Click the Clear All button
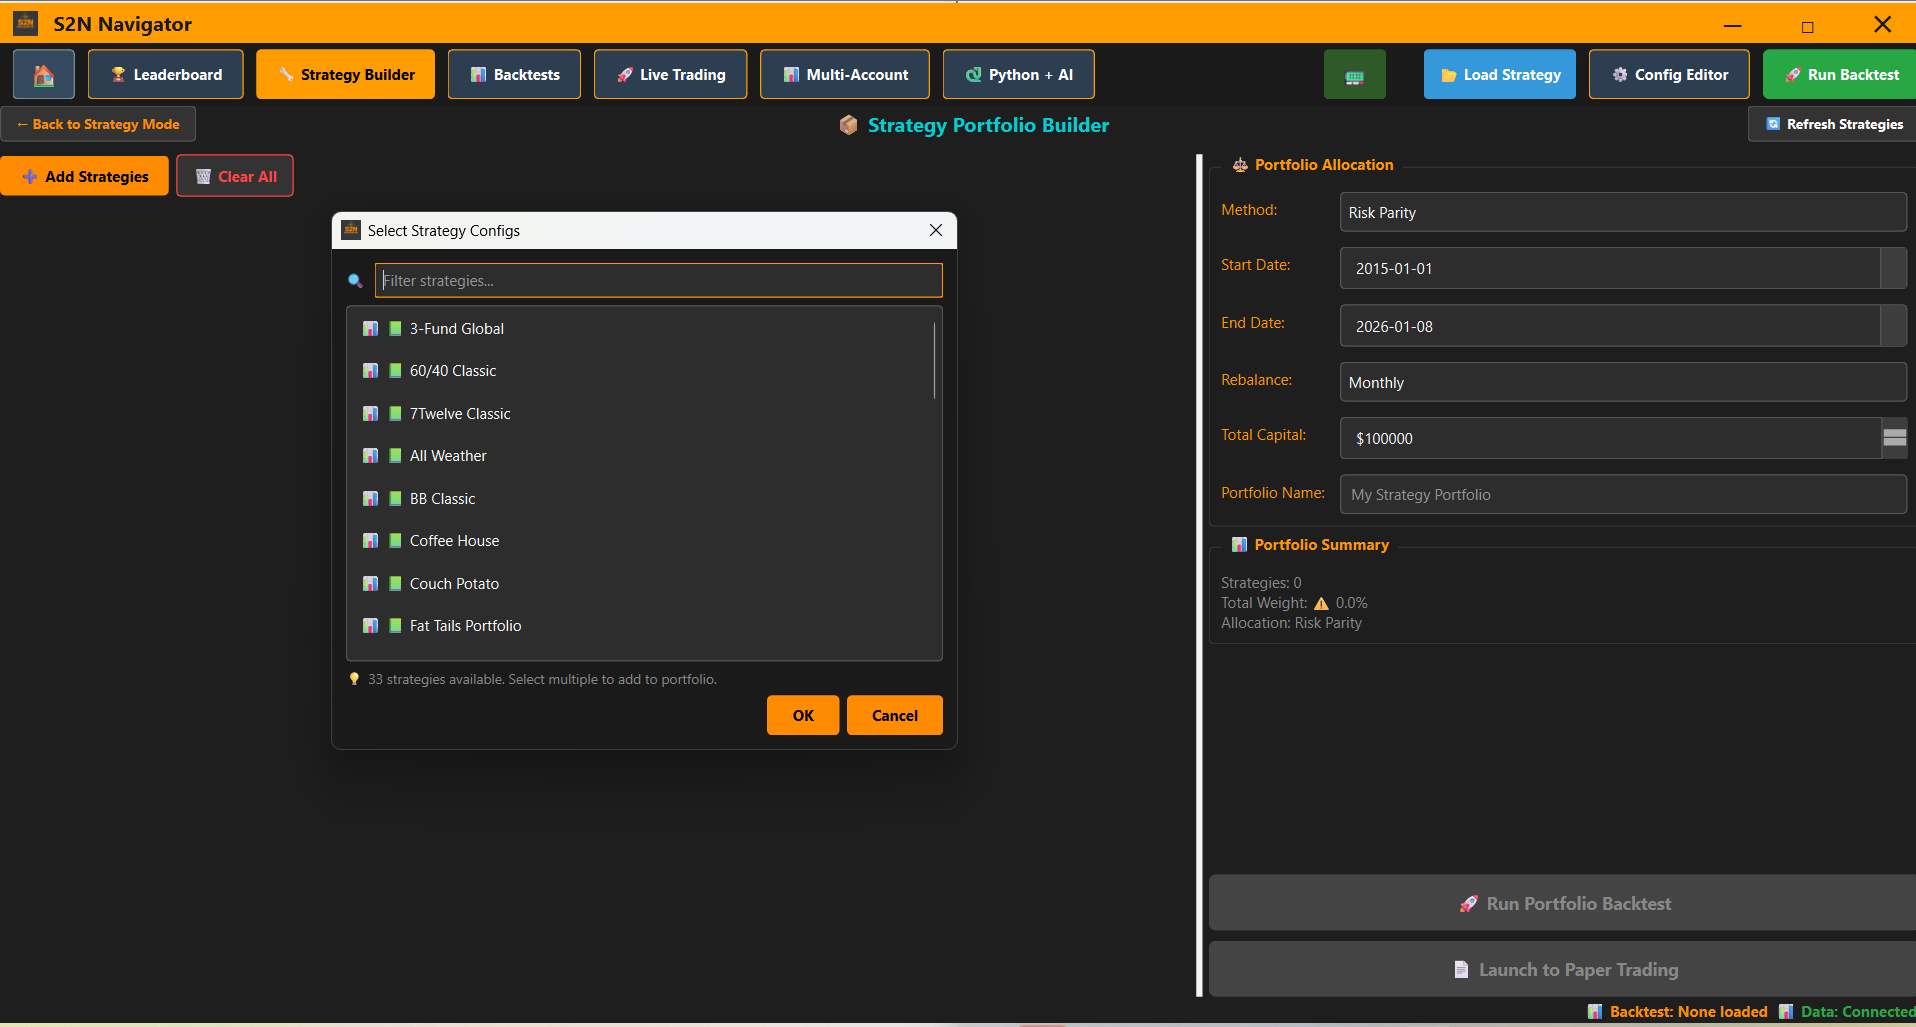The height and width of the screenshot is (1027, 1916). coord(235,177)
